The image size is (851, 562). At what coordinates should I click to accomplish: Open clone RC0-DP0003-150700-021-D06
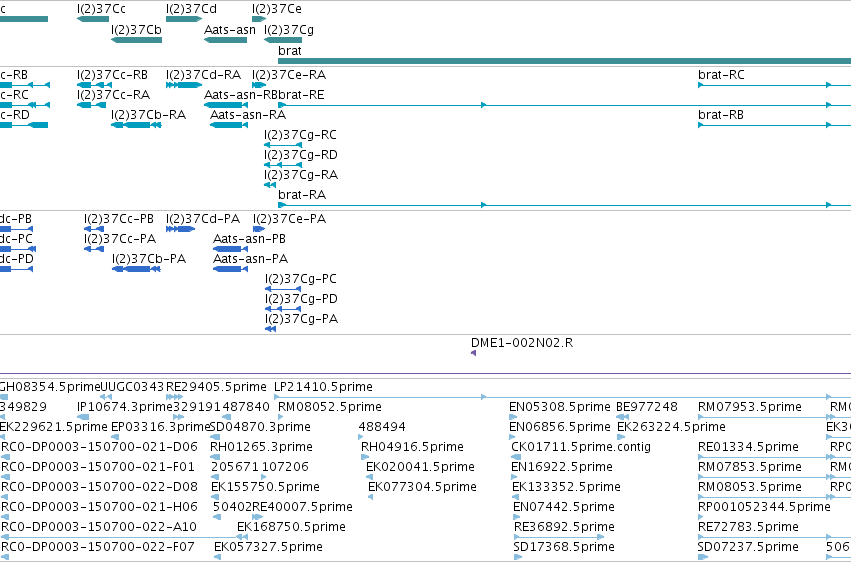pyautogui.click(x=99, y=447)
